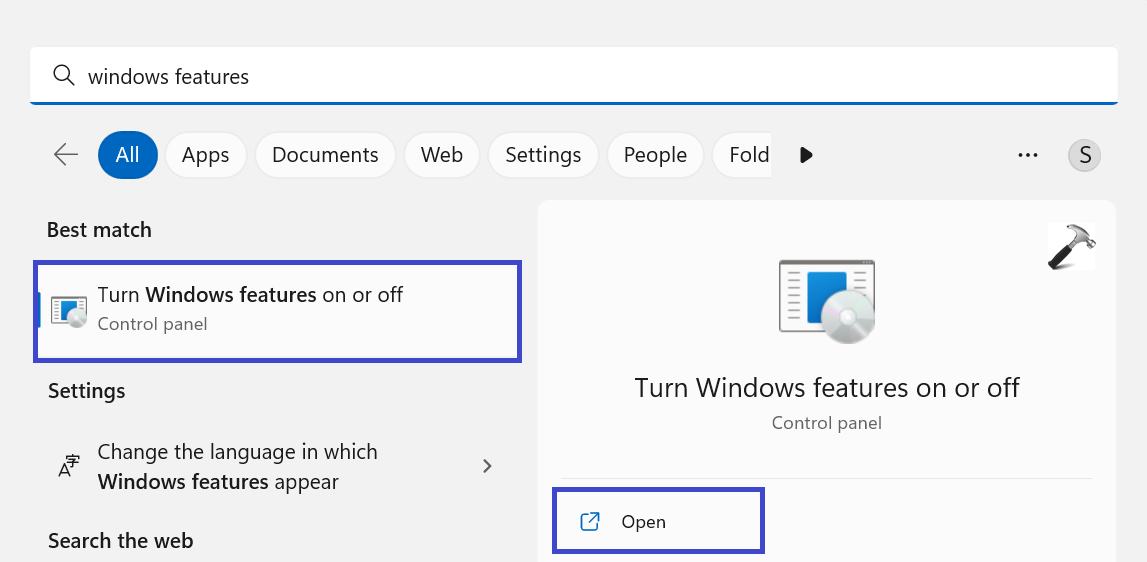Click the language settings icon
Image resolution: width=1147 pixels, height=562 pixels.
coord(69,466)
